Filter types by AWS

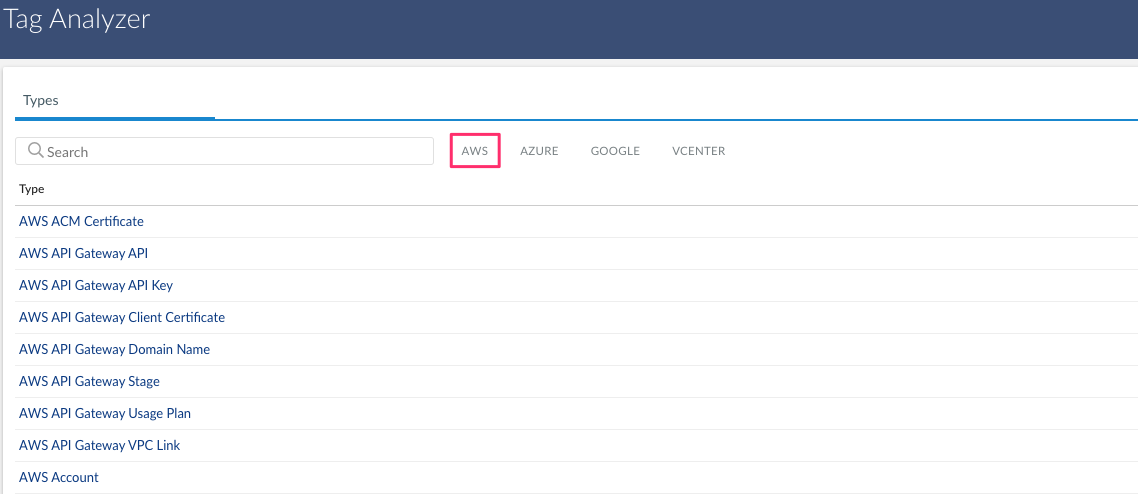coord(475,151)
